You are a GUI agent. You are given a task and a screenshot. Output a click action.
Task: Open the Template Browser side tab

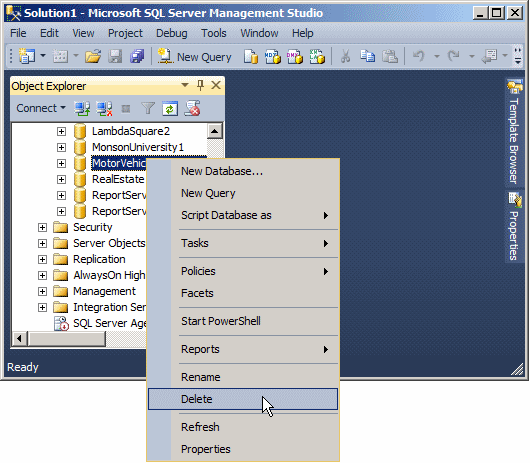tap(514, 132)
